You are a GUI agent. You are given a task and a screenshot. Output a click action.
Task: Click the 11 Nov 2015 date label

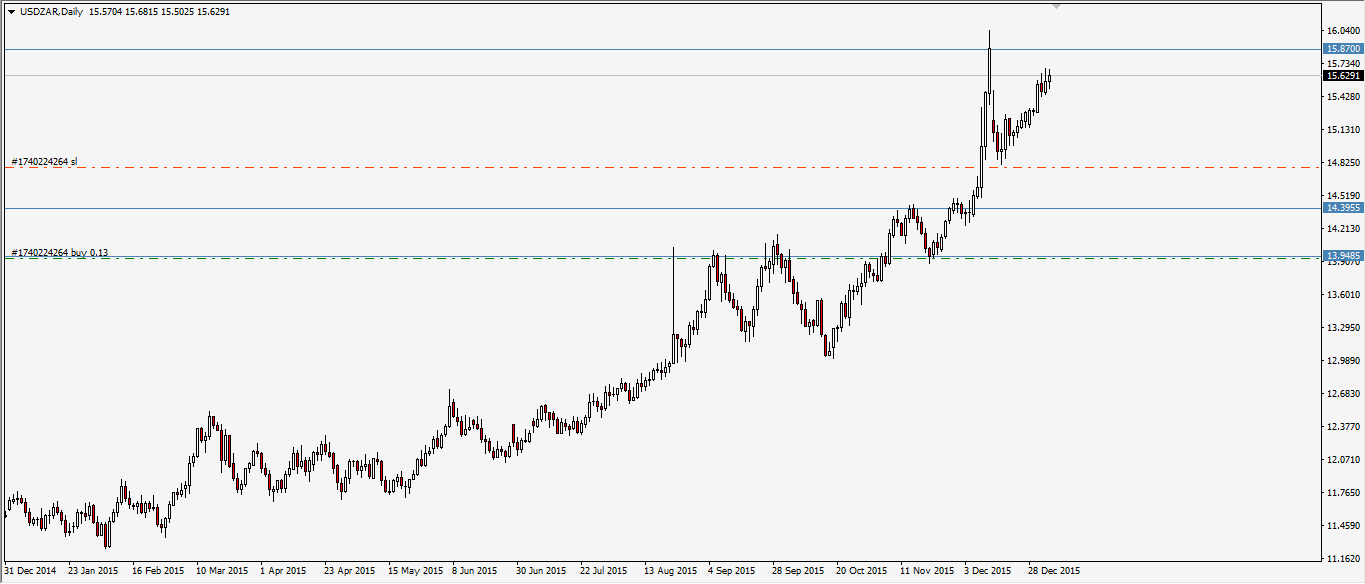(926, 571)
